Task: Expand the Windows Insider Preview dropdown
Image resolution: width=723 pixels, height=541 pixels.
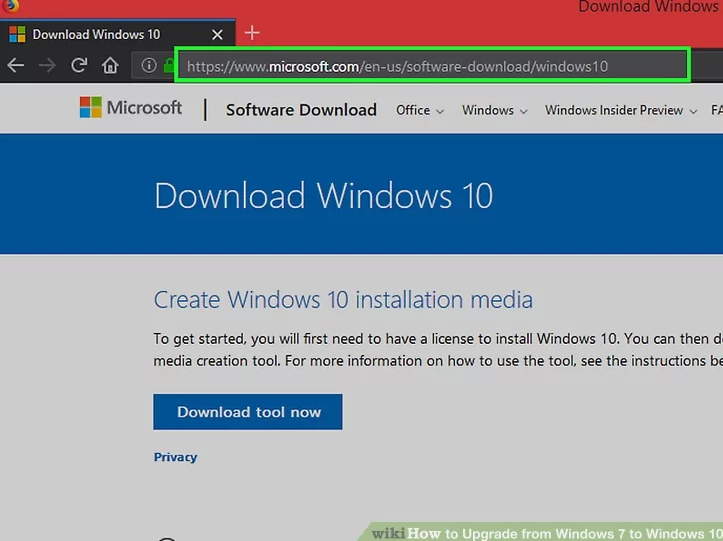Action: click(620, 110)
